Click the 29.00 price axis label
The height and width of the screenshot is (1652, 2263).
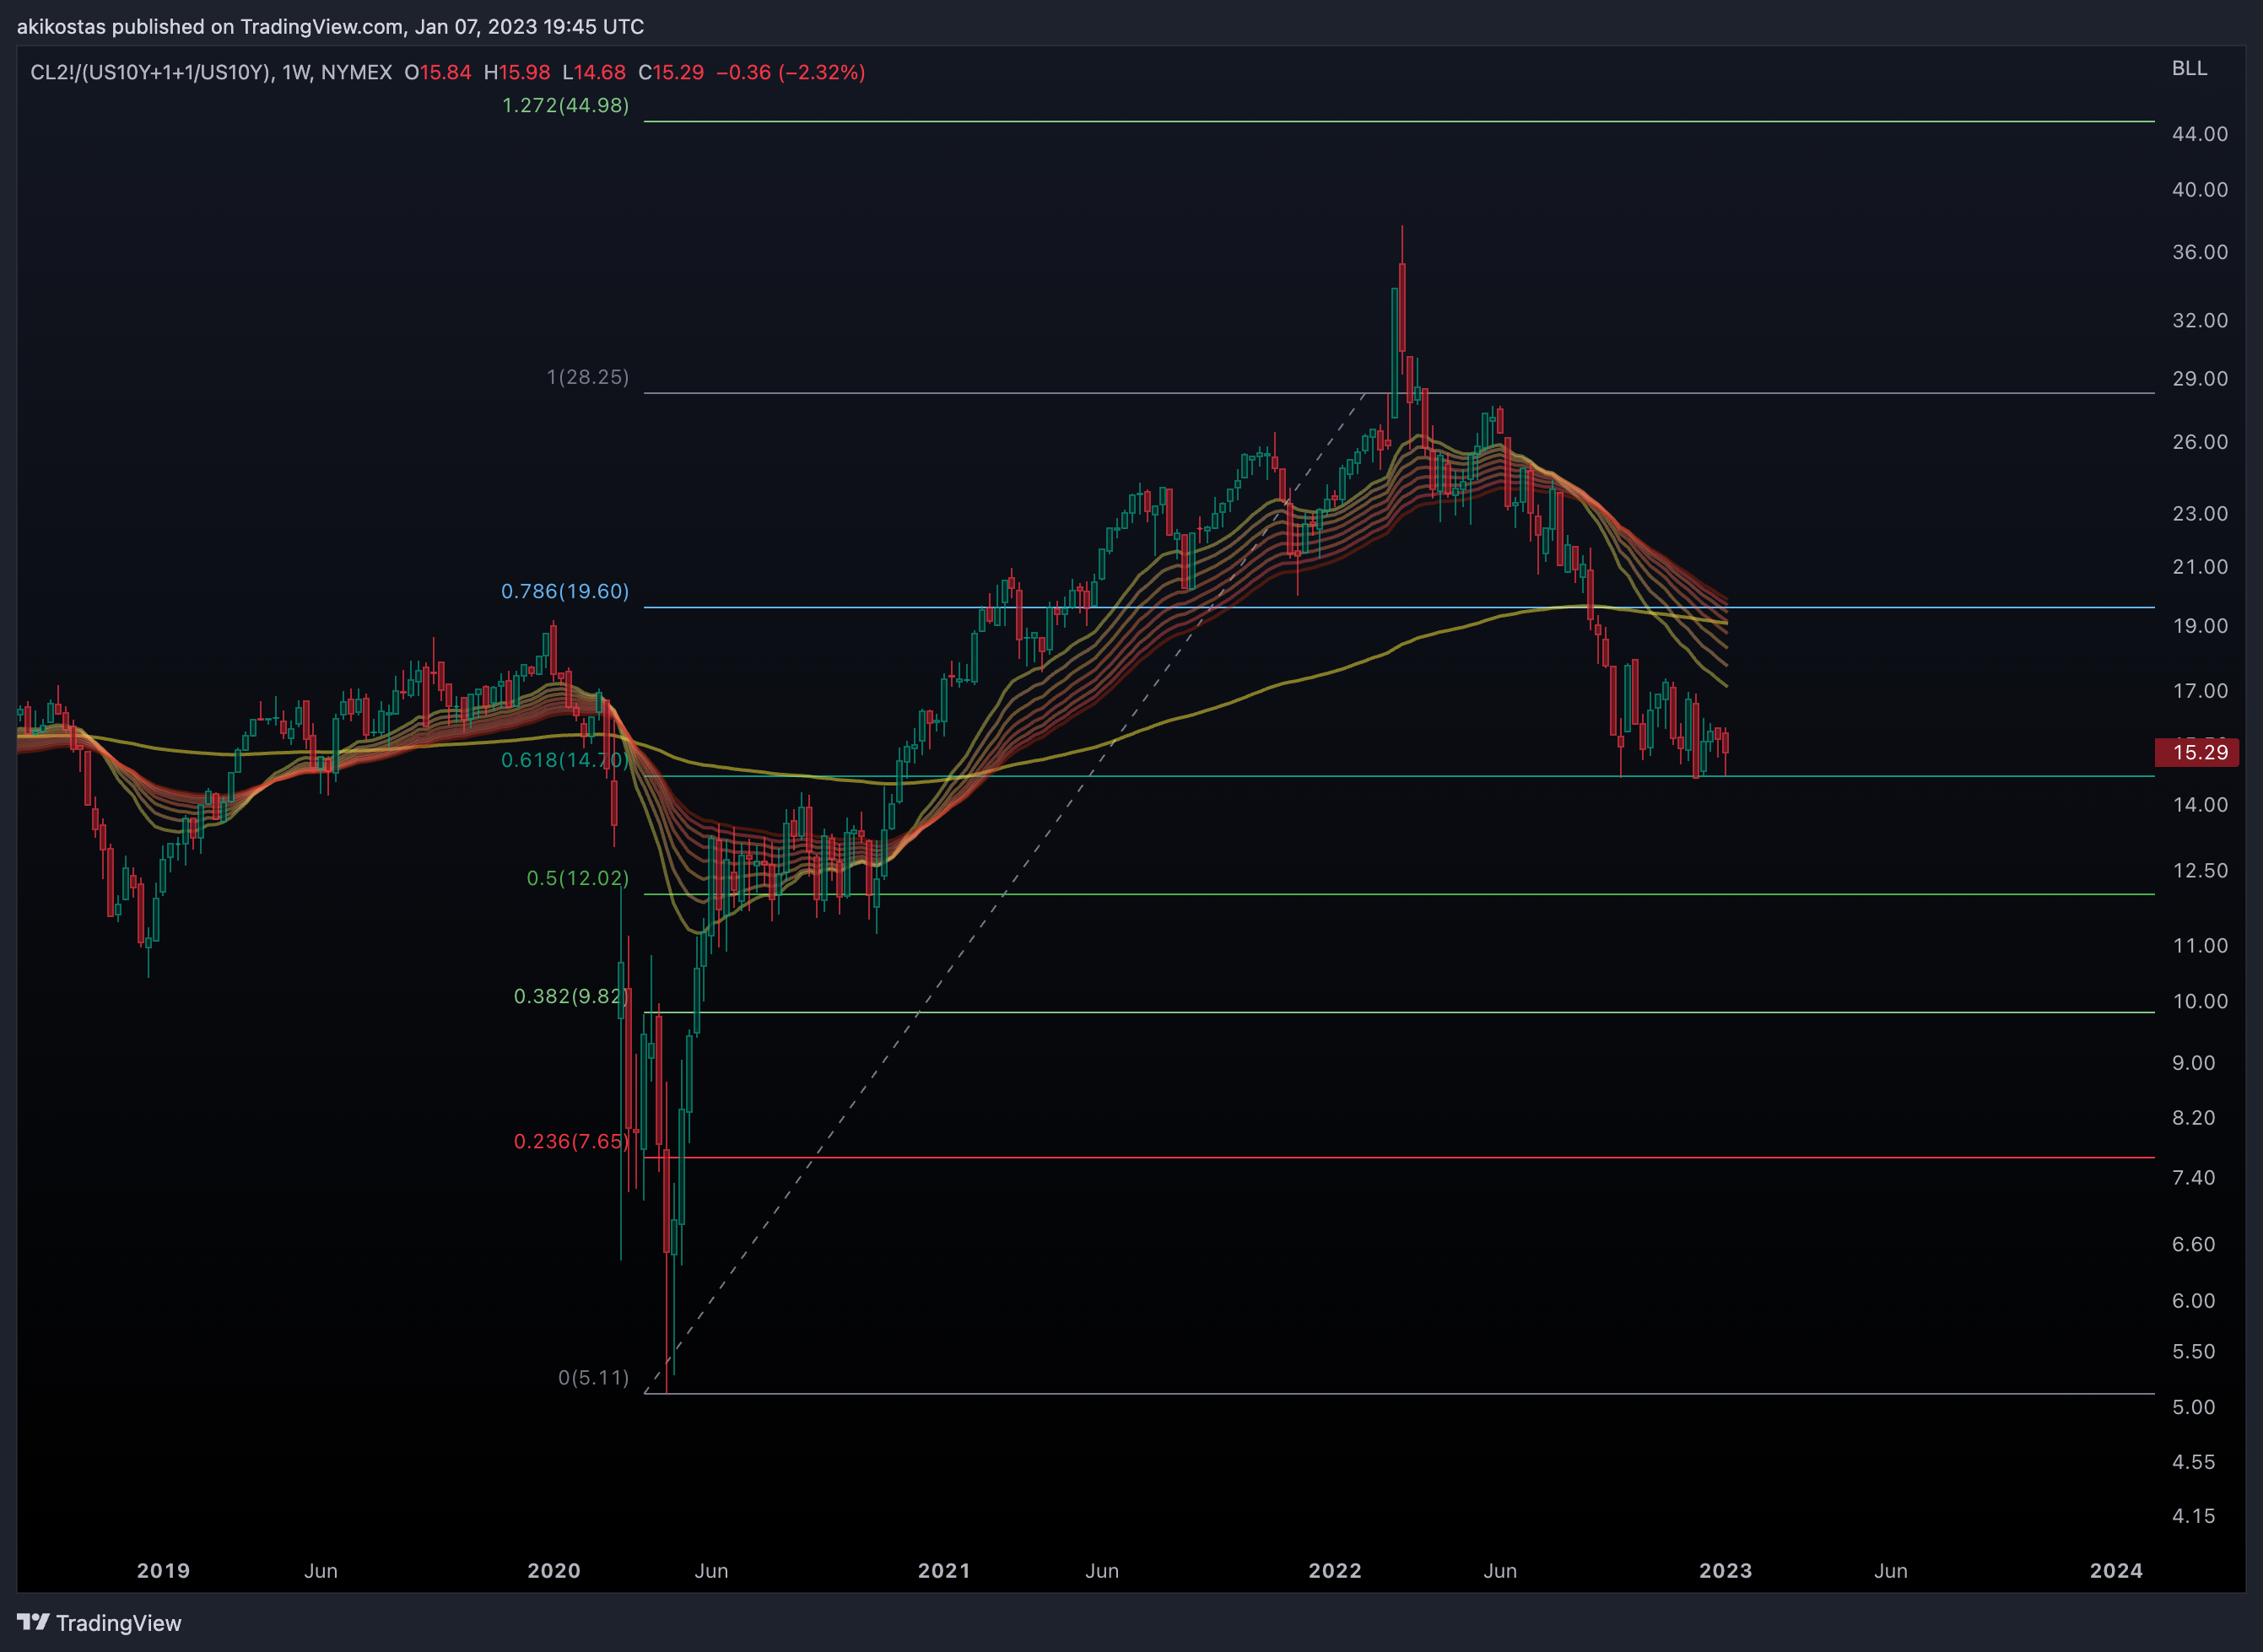pos(2200,379)
